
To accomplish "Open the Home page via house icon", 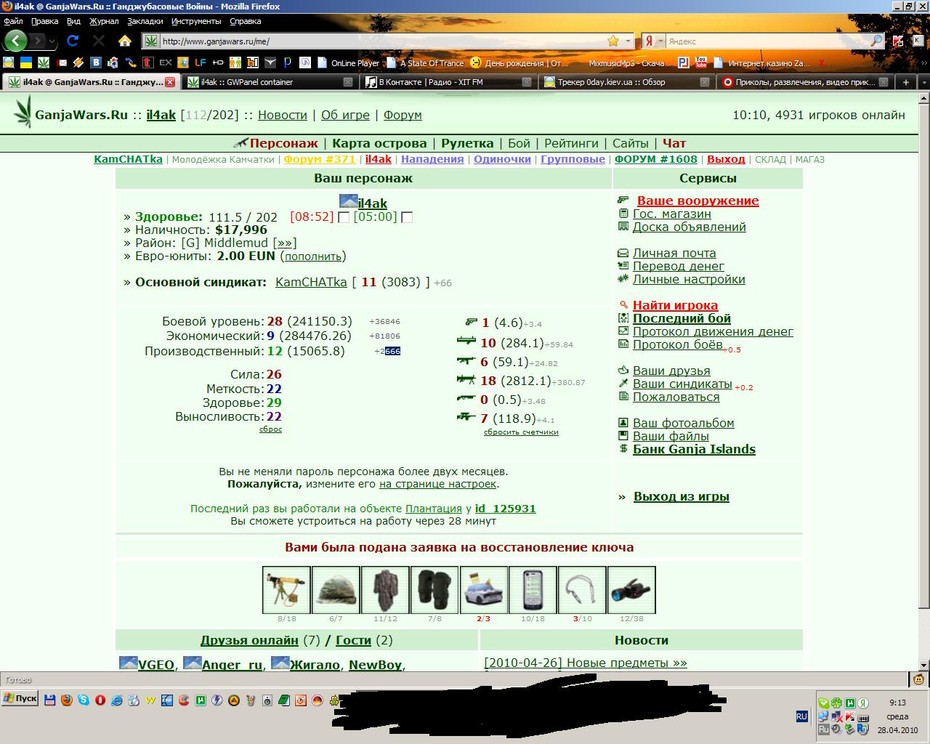I will coord(125,41).
